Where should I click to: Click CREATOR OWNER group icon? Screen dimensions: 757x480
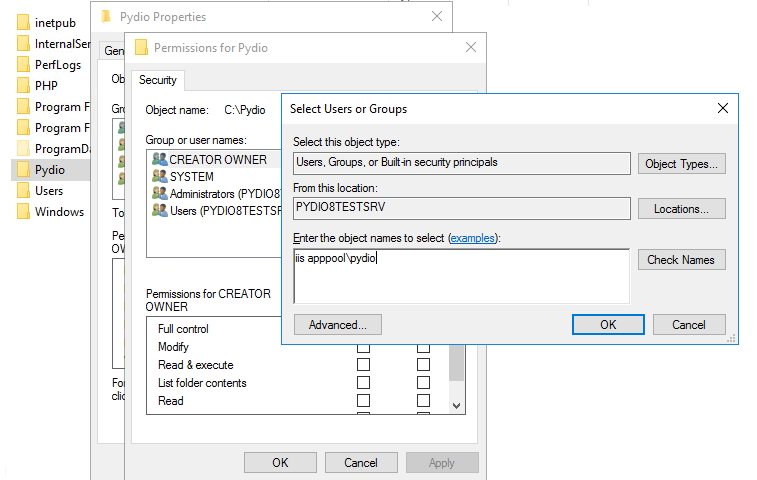tap(159, 159)
